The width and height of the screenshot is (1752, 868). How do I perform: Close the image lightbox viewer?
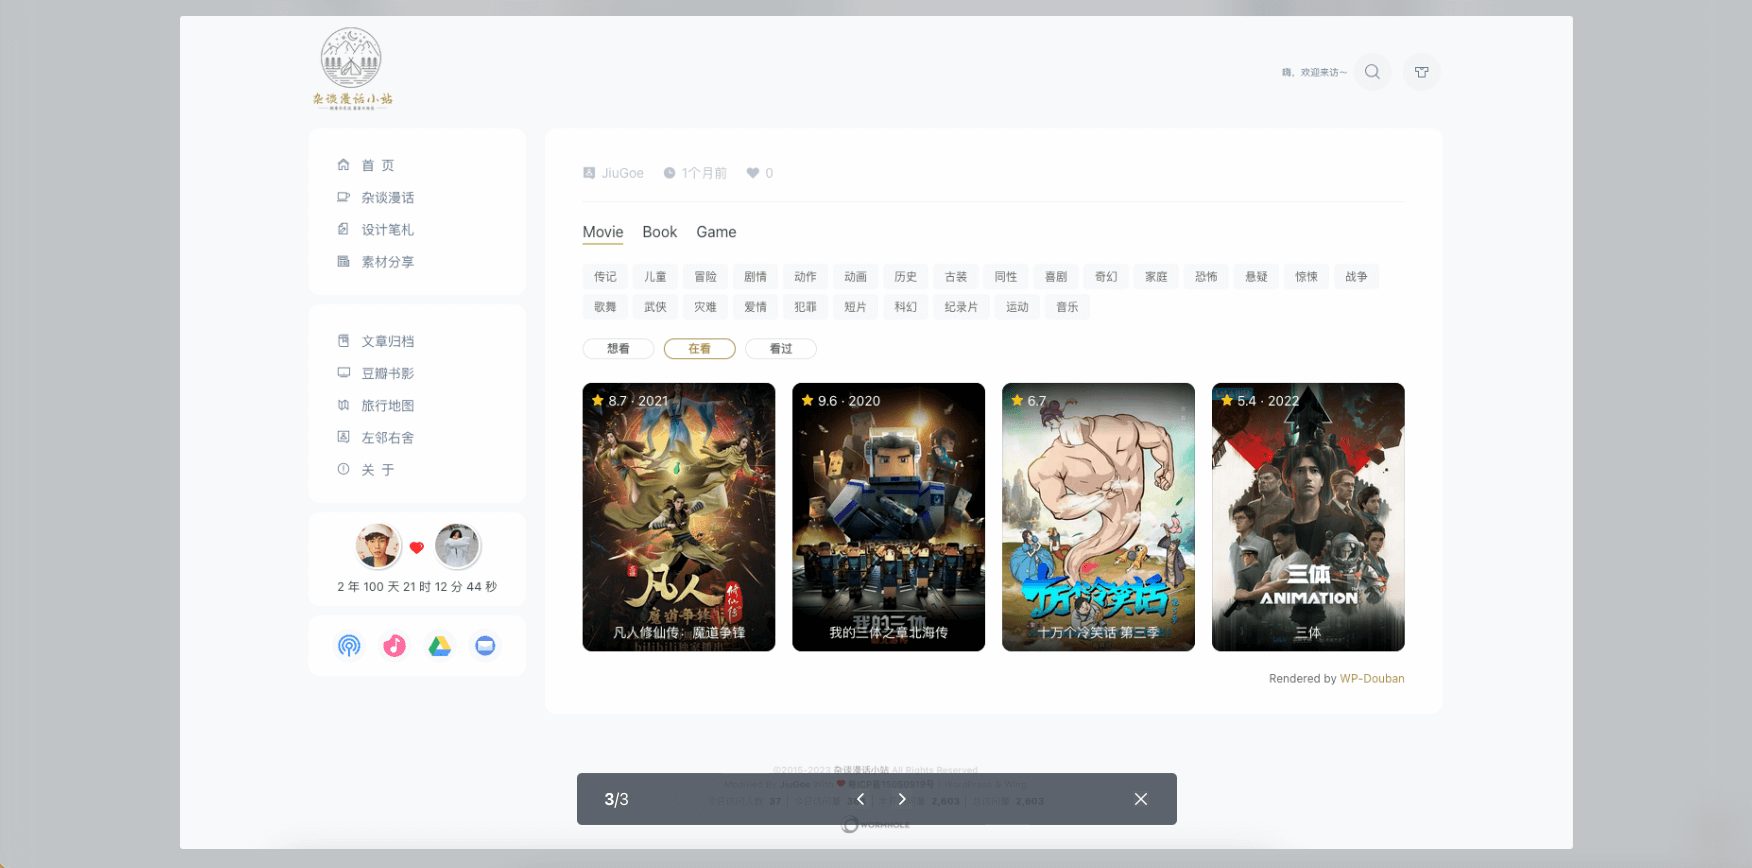pos(1140,799)
